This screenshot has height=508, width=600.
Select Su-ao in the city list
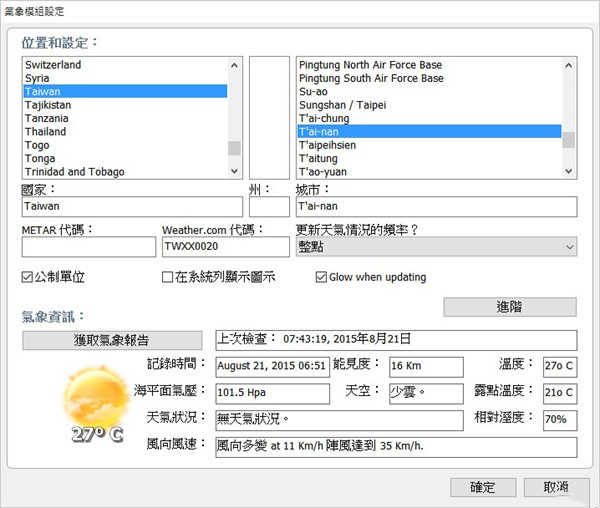429,91
